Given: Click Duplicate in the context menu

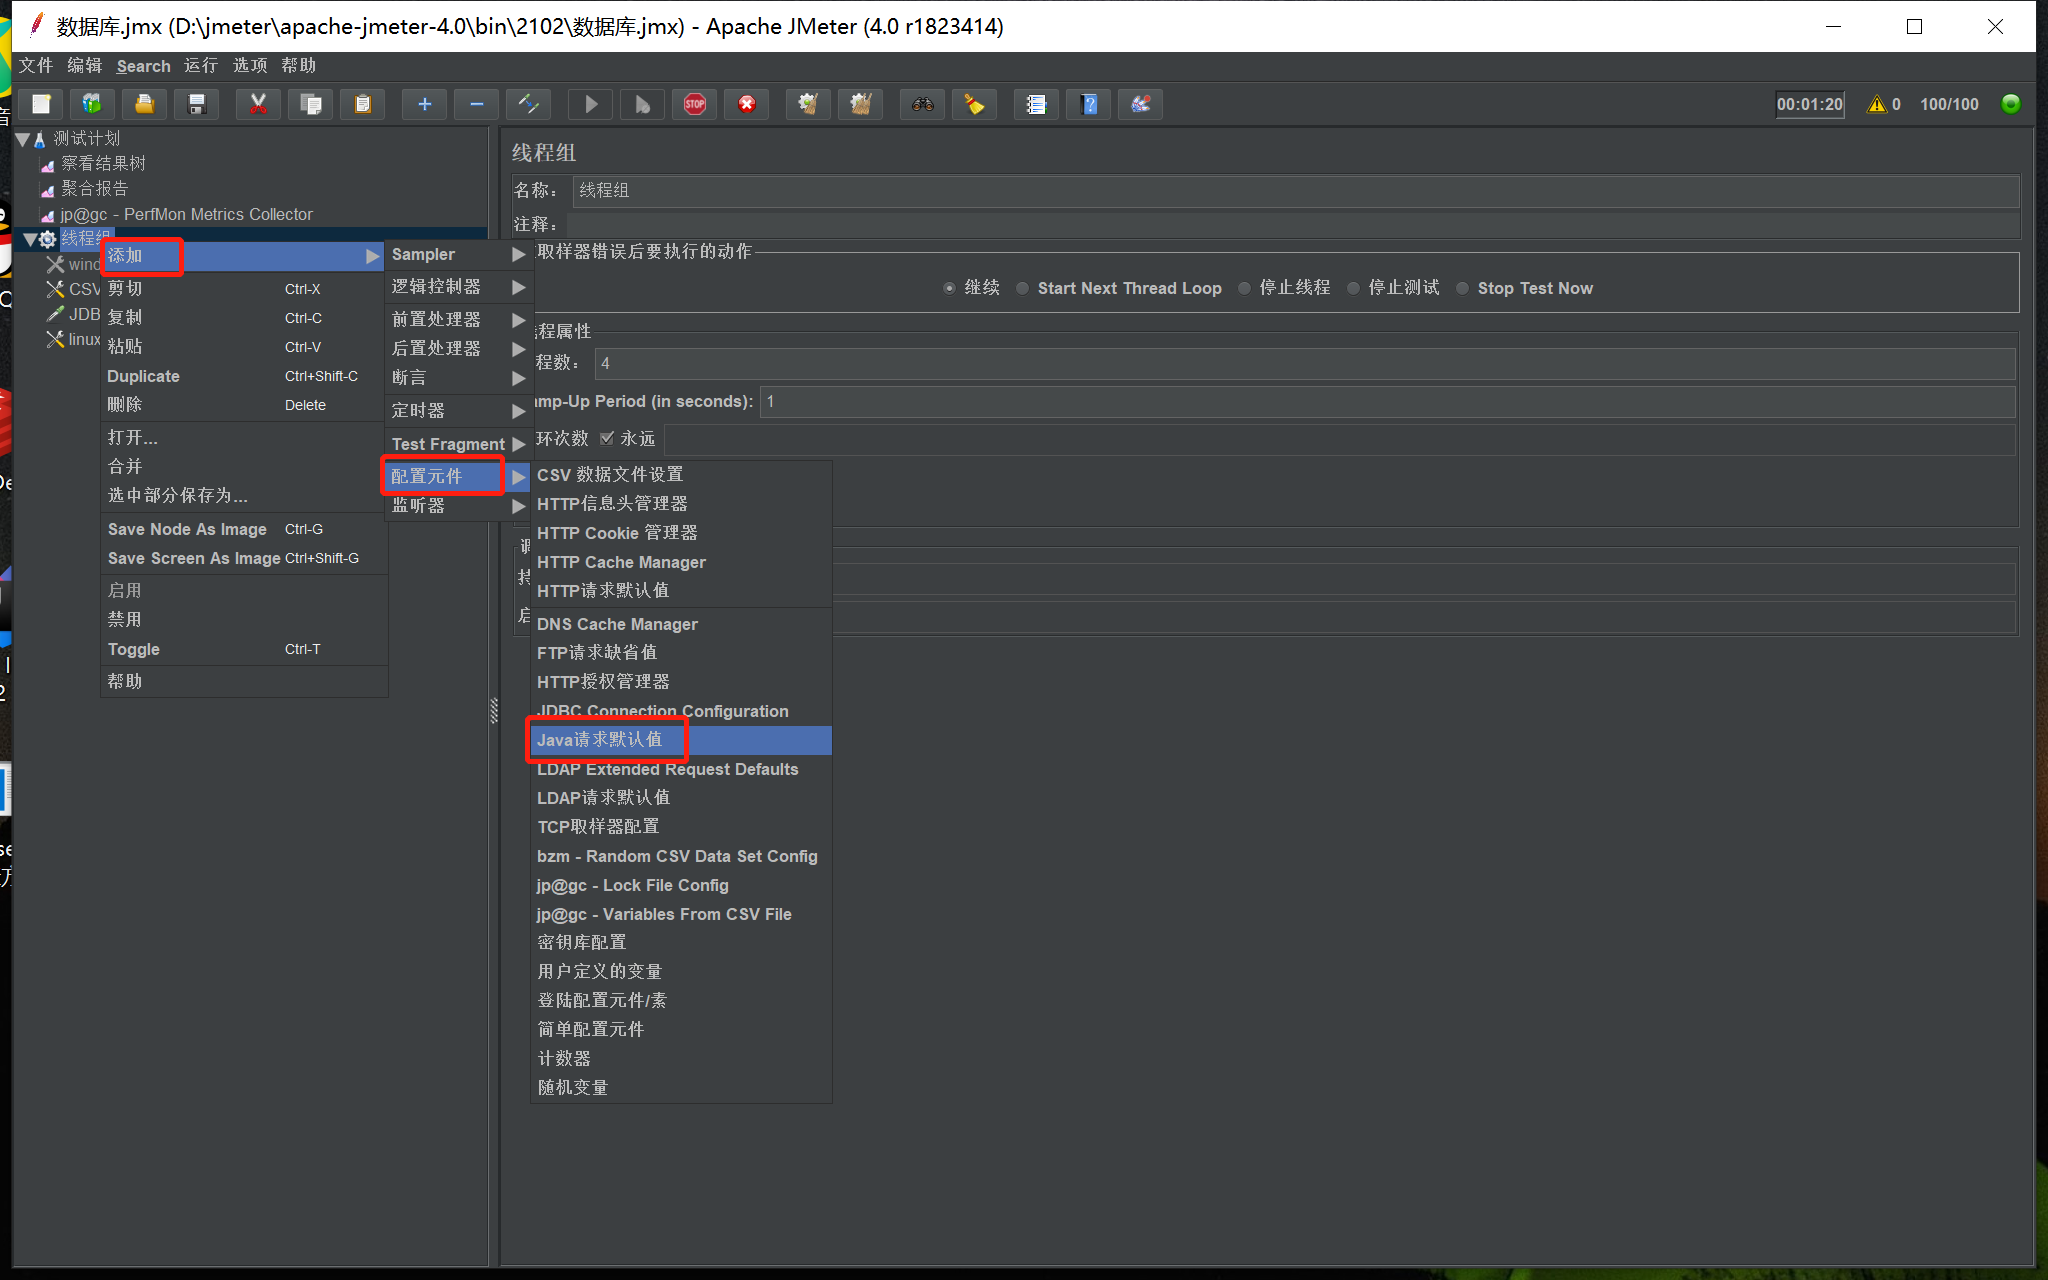Looking at the screenshot, I should click(144, 376).
